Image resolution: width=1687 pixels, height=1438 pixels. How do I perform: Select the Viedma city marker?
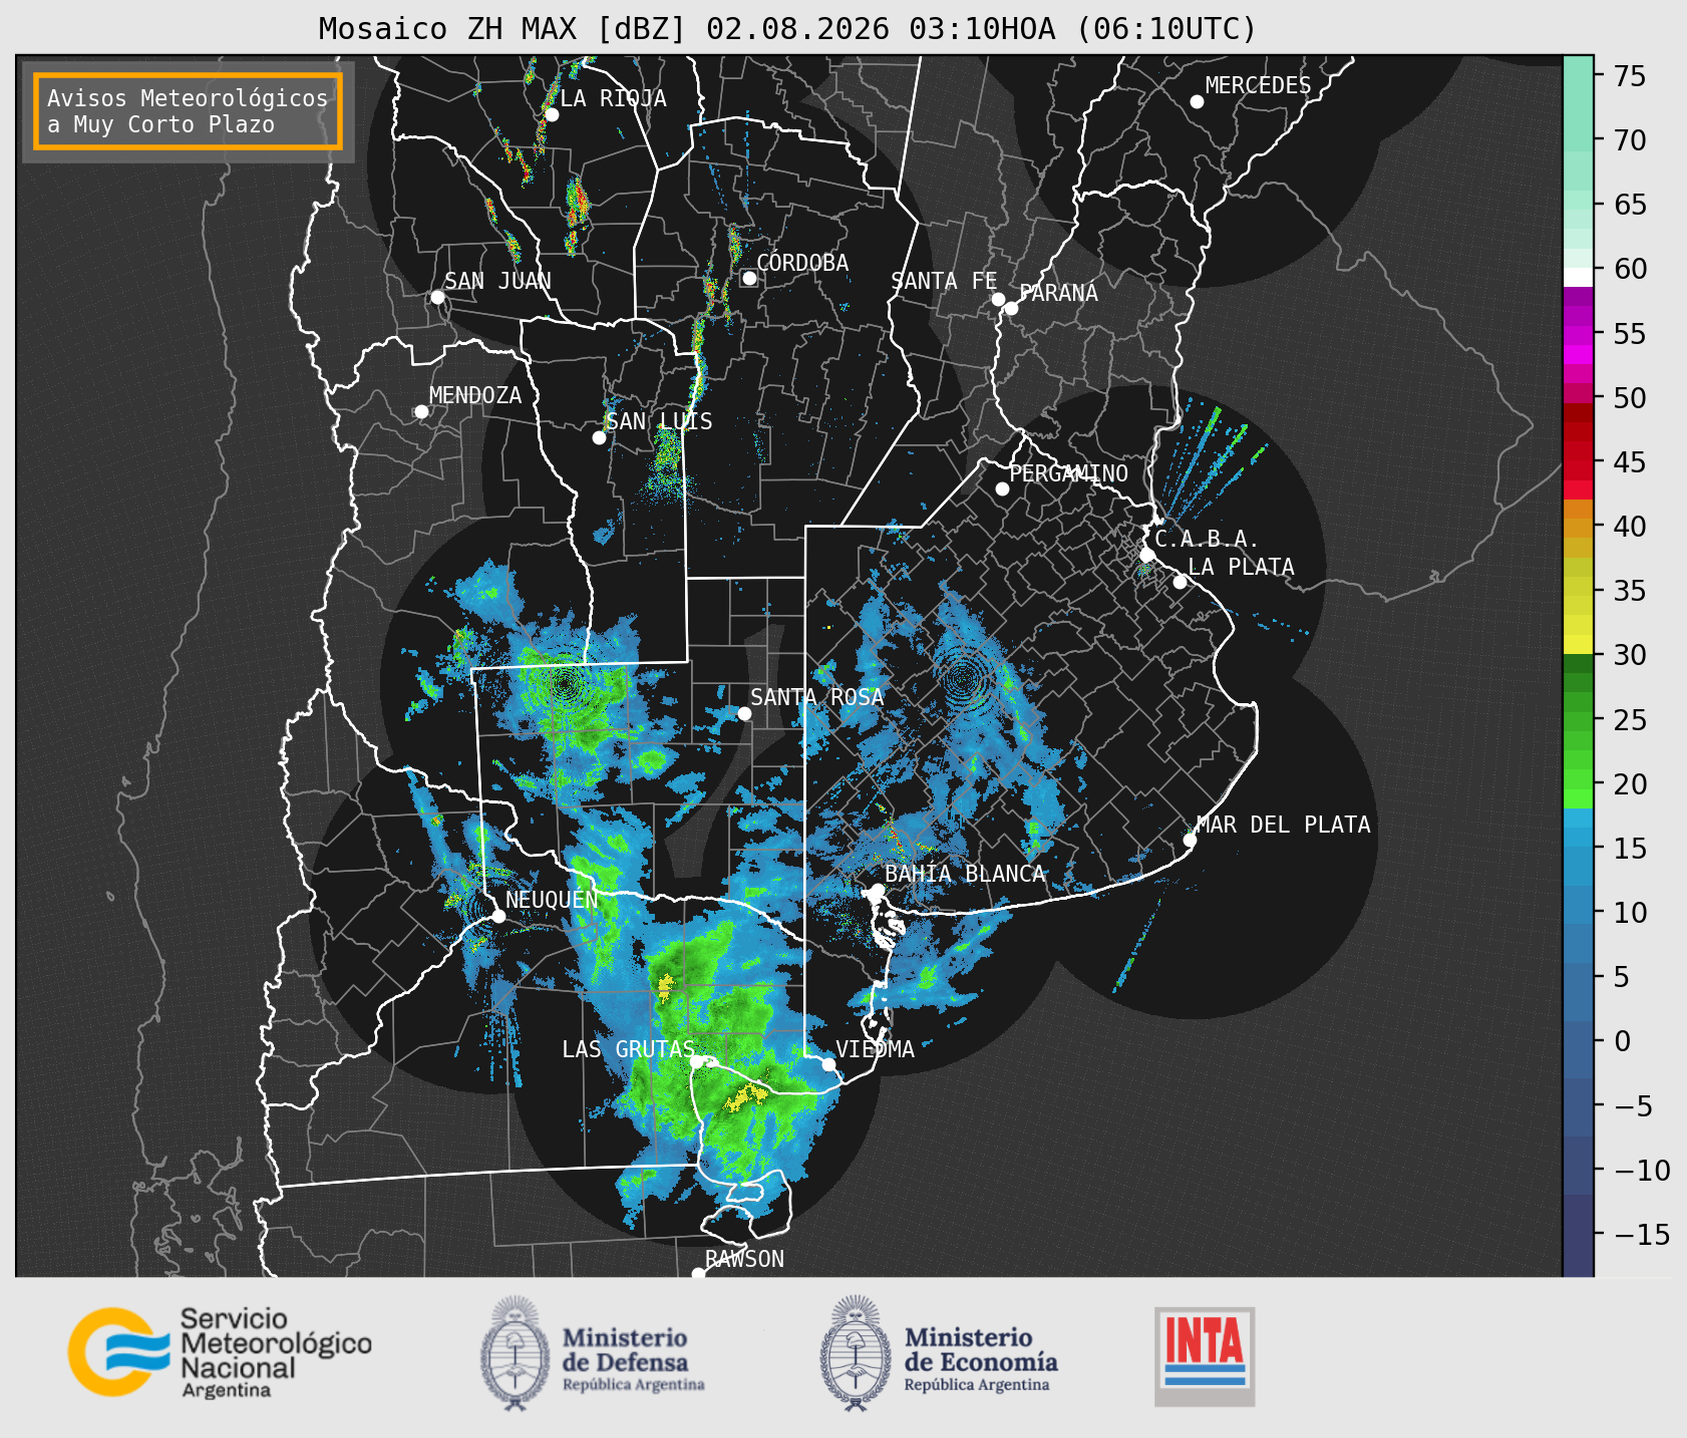point(829,1064)
